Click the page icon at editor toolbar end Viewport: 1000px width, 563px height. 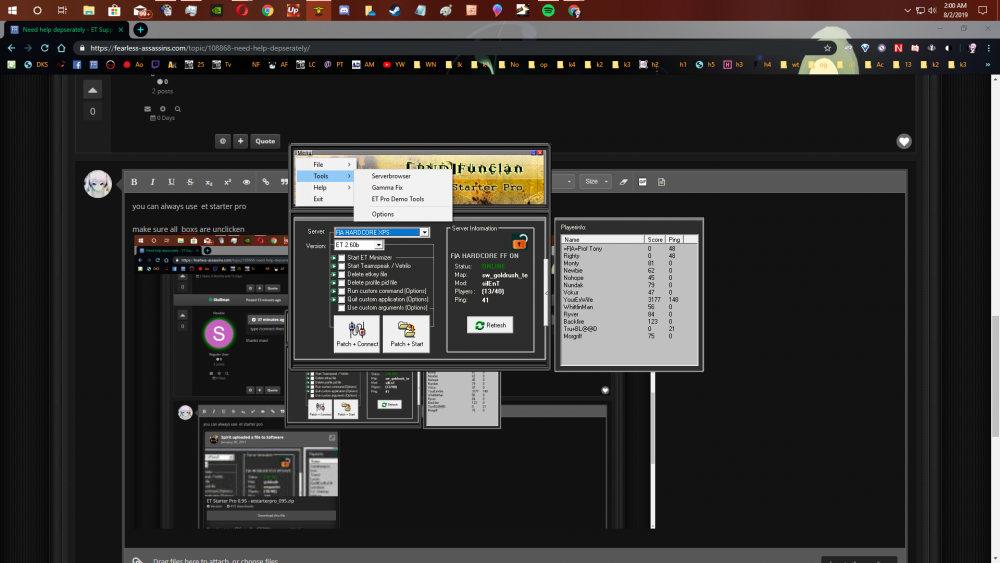[x=661, y=182]
